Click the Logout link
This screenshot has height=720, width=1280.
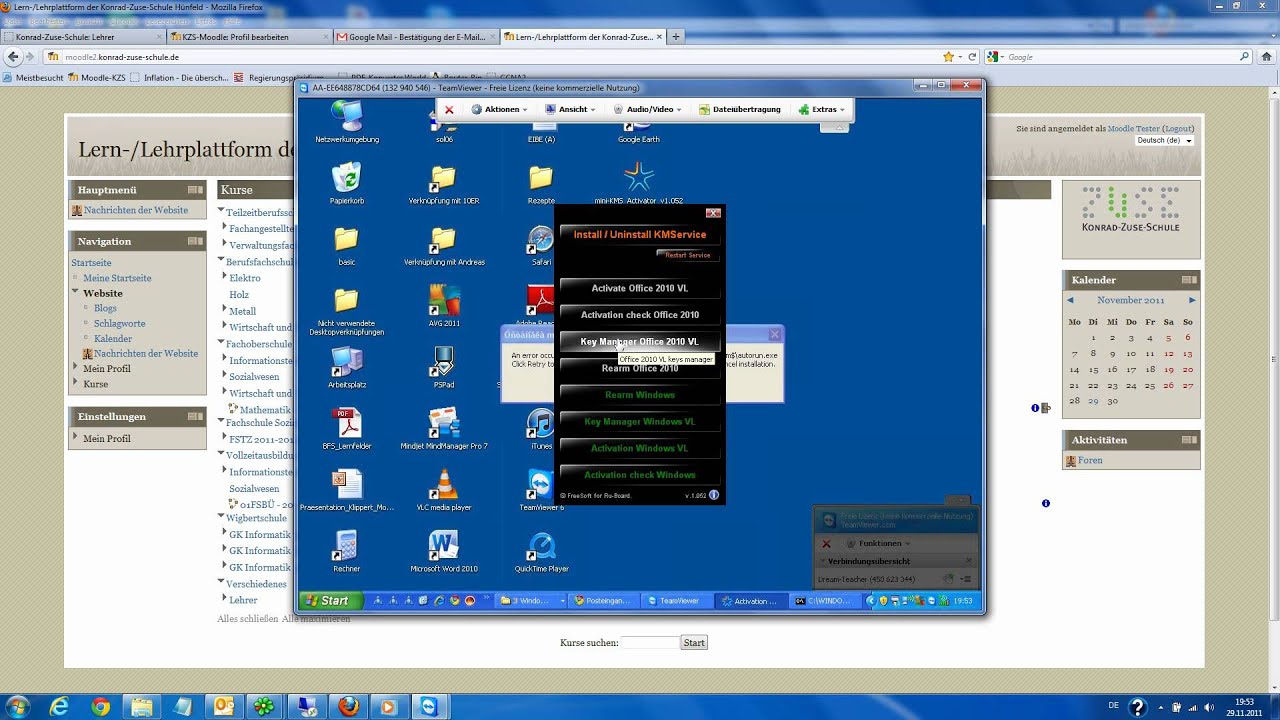pyautogui.click(x=1178, y=129)
